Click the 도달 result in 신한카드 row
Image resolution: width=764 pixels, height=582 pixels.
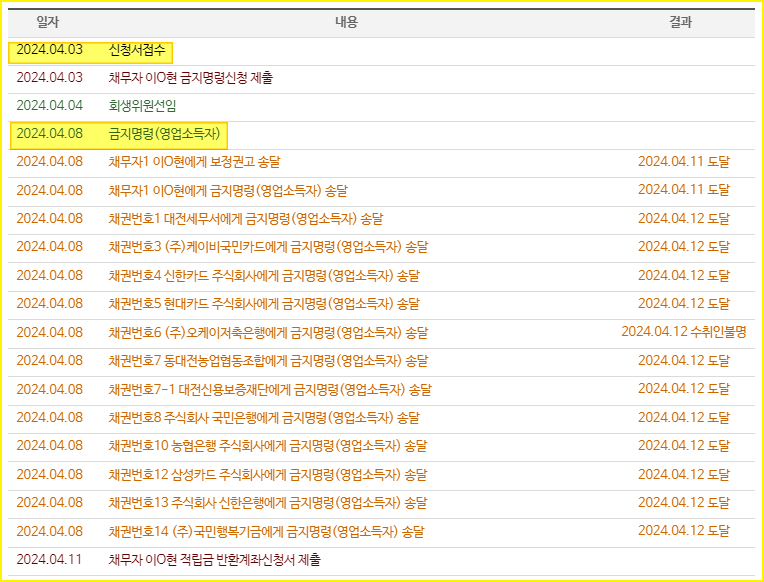[x=684, y=276]
